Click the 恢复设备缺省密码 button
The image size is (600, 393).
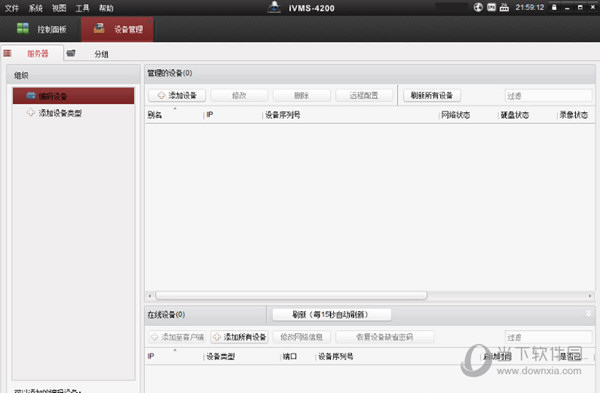(385, 337)
